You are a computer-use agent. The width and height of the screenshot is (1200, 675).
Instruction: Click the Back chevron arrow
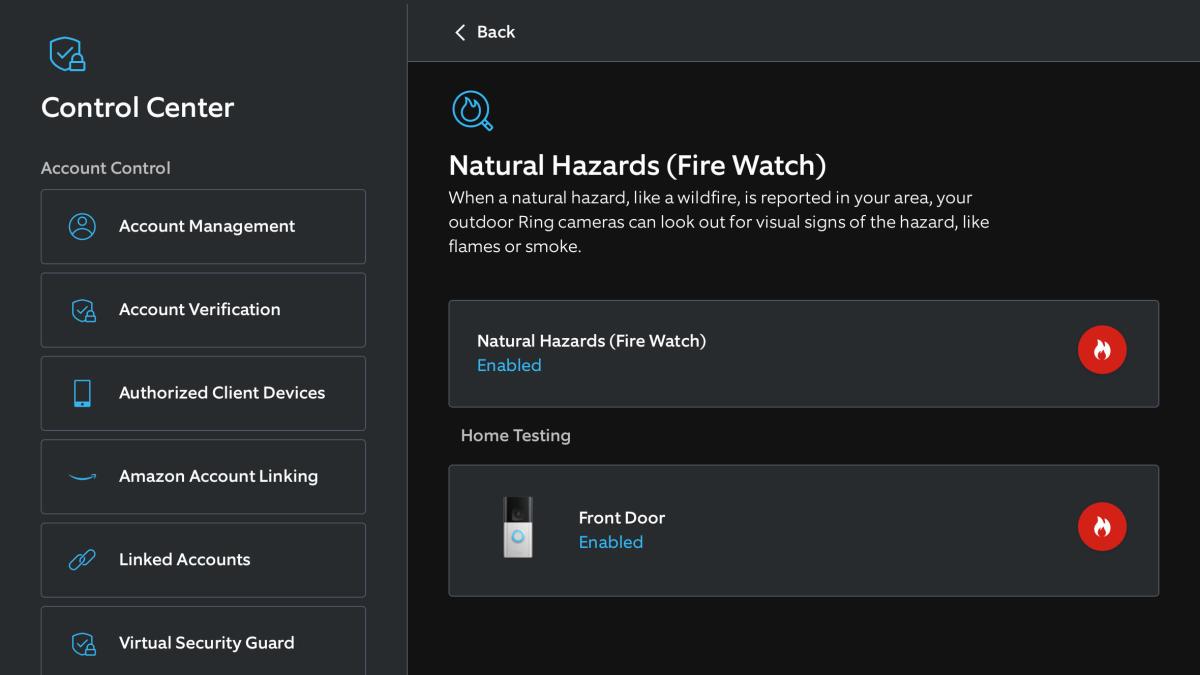pos(460,32)
